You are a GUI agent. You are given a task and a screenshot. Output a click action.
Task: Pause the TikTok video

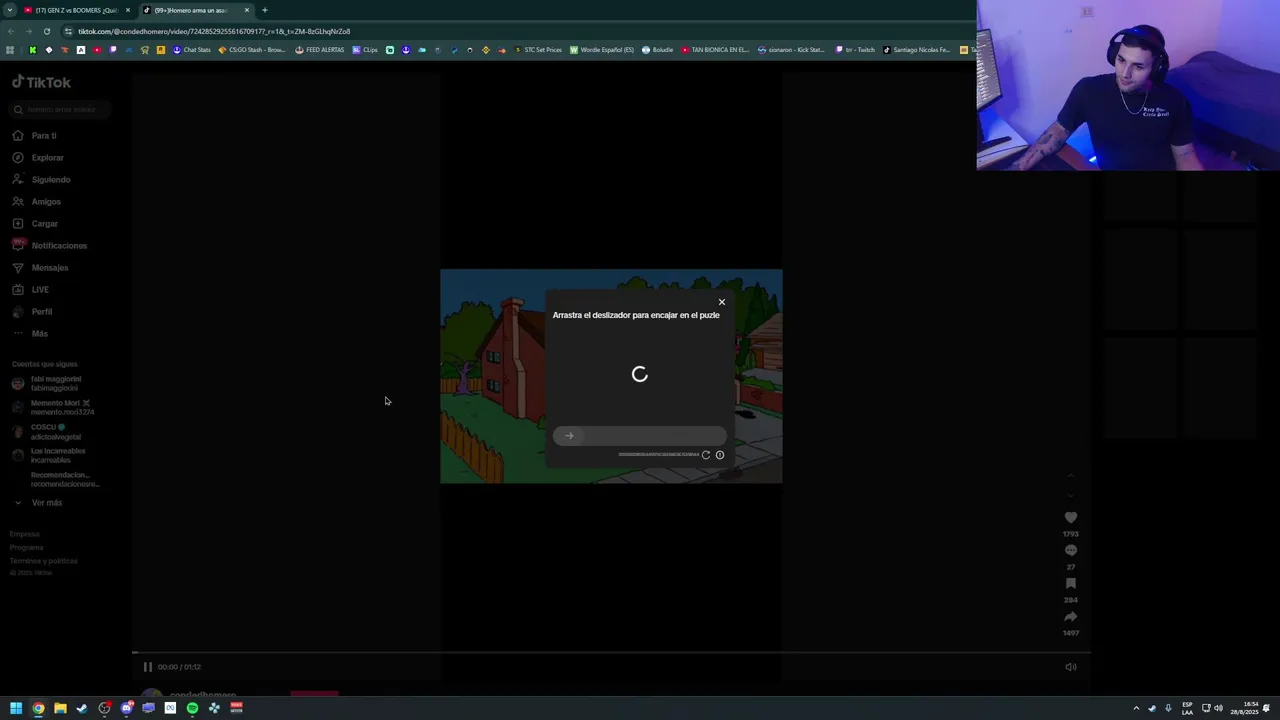tap(147, 667)
